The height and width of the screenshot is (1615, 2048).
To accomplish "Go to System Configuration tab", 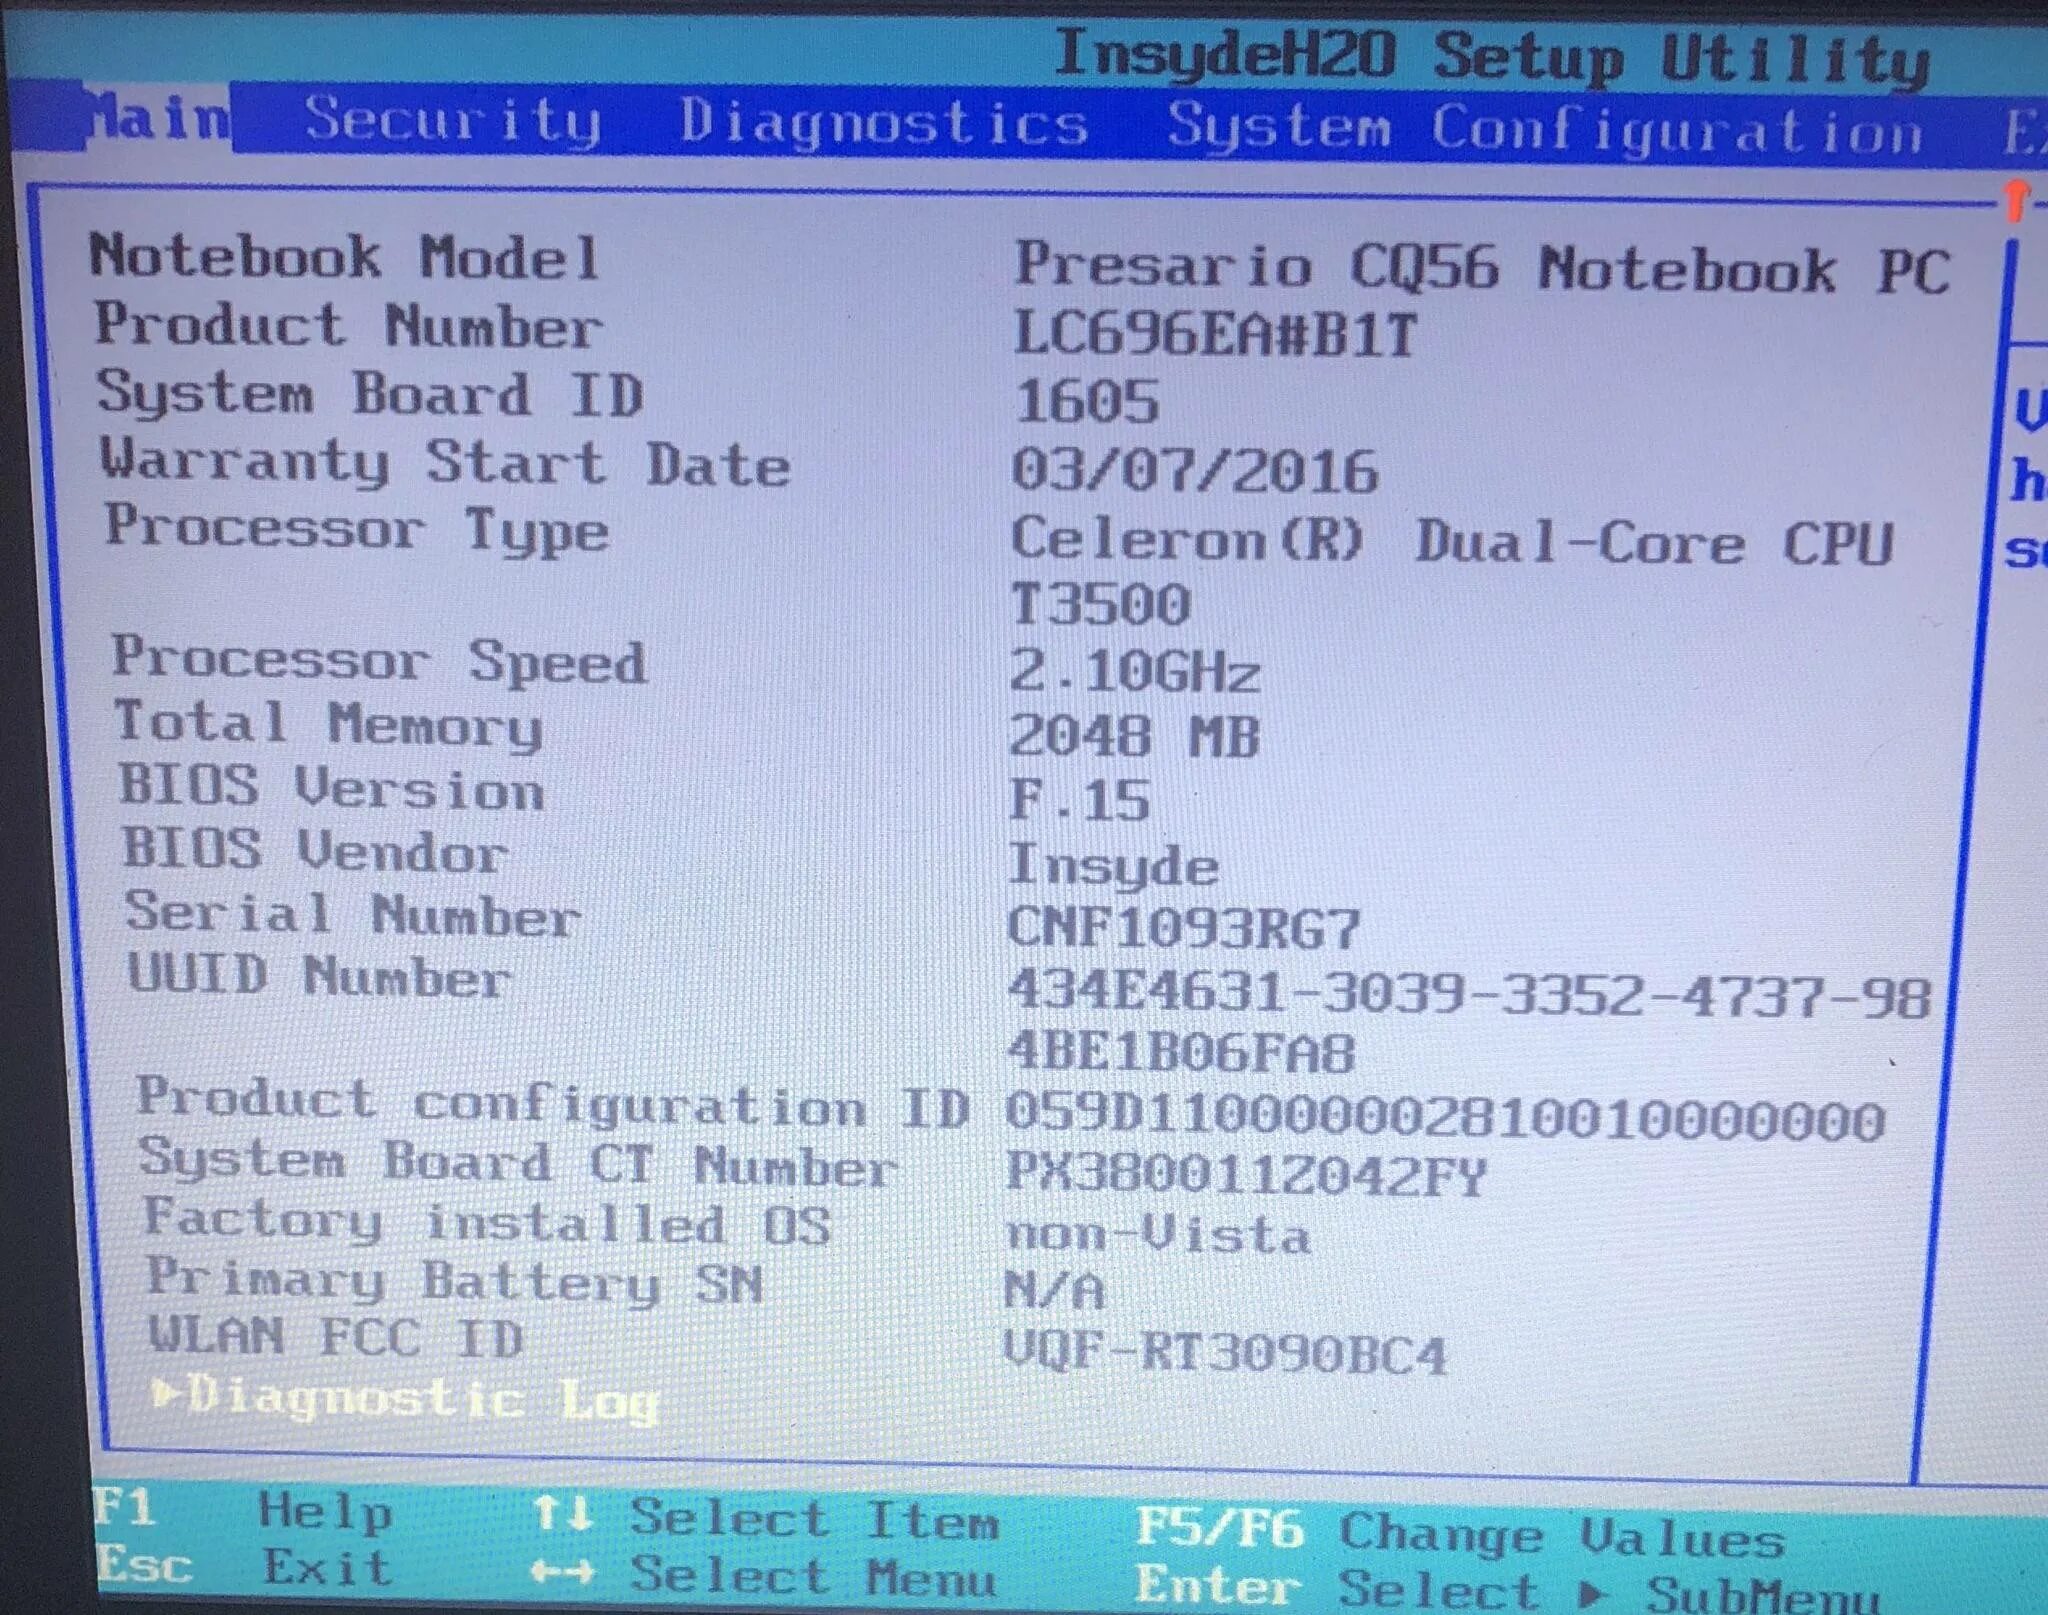I will click(x=1545, y=130).
